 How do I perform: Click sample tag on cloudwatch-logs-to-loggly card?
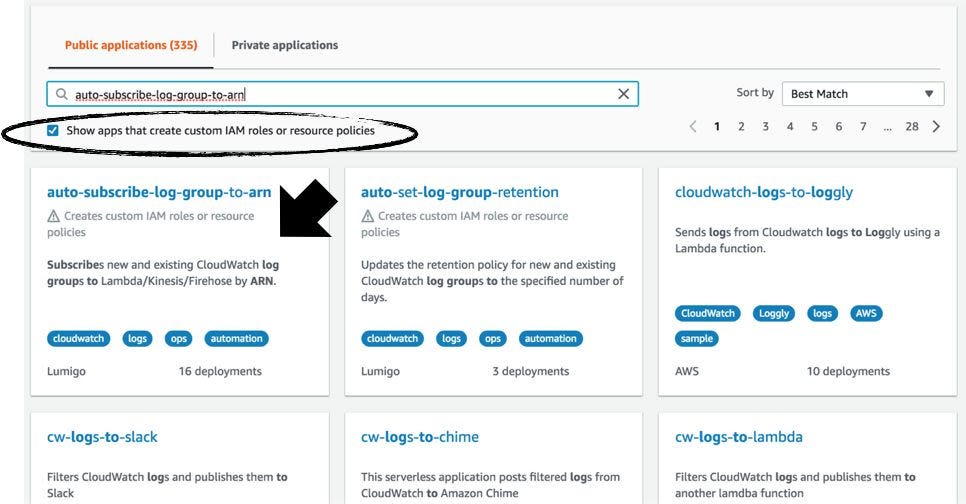[x=697, y=338]
